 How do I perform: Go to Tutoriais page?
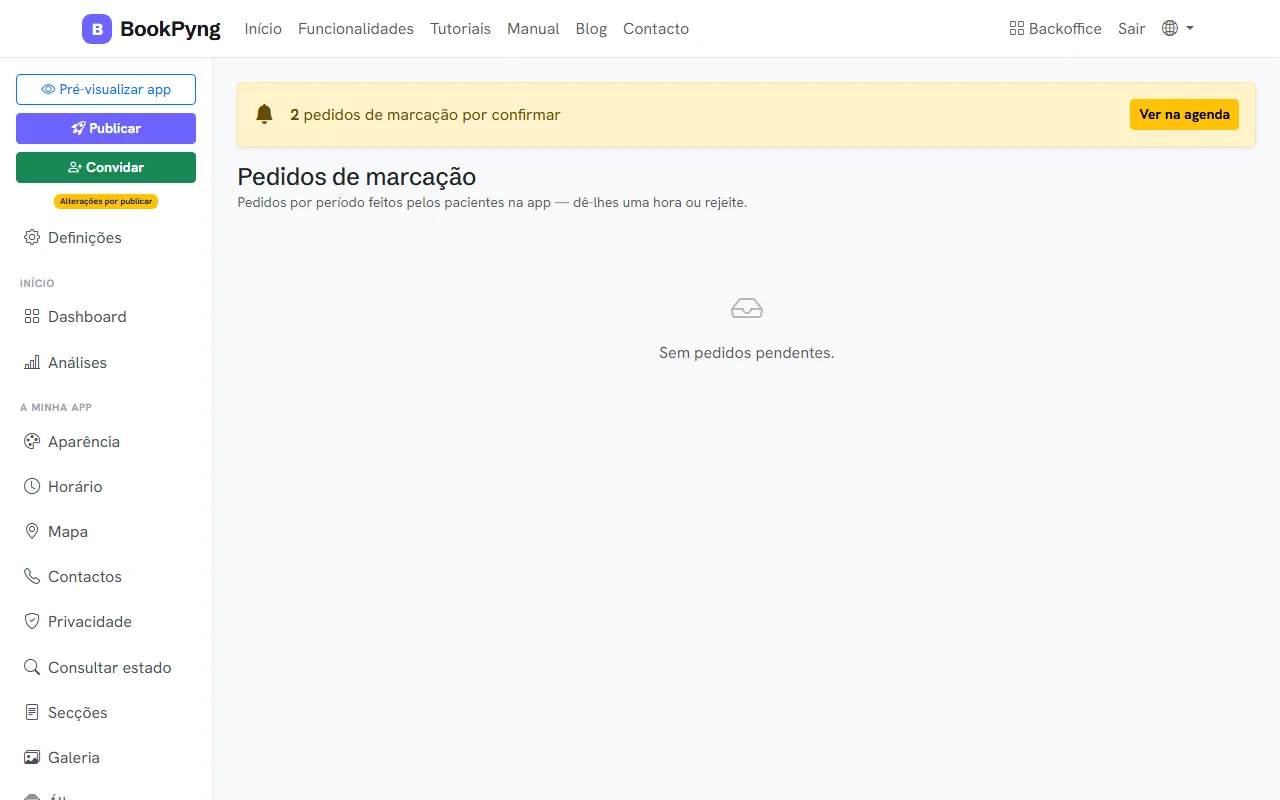(460, 29)
